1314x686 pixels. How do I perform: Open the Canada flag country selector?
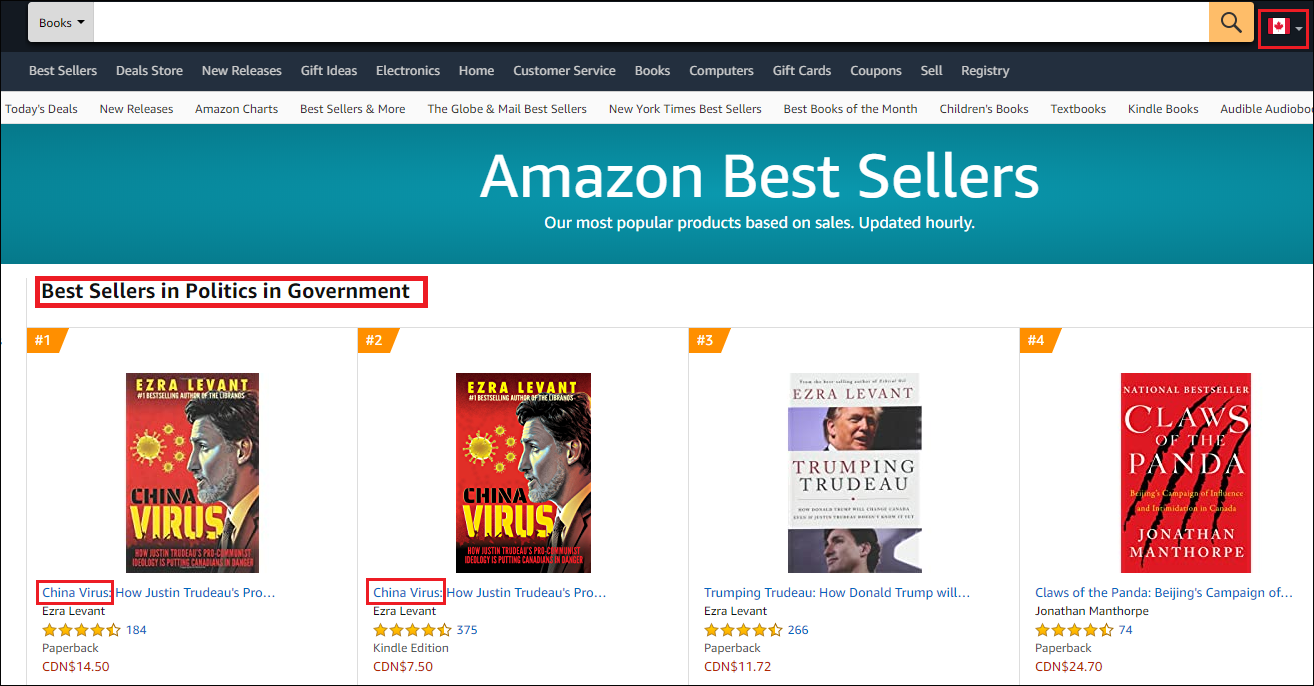1283,27
